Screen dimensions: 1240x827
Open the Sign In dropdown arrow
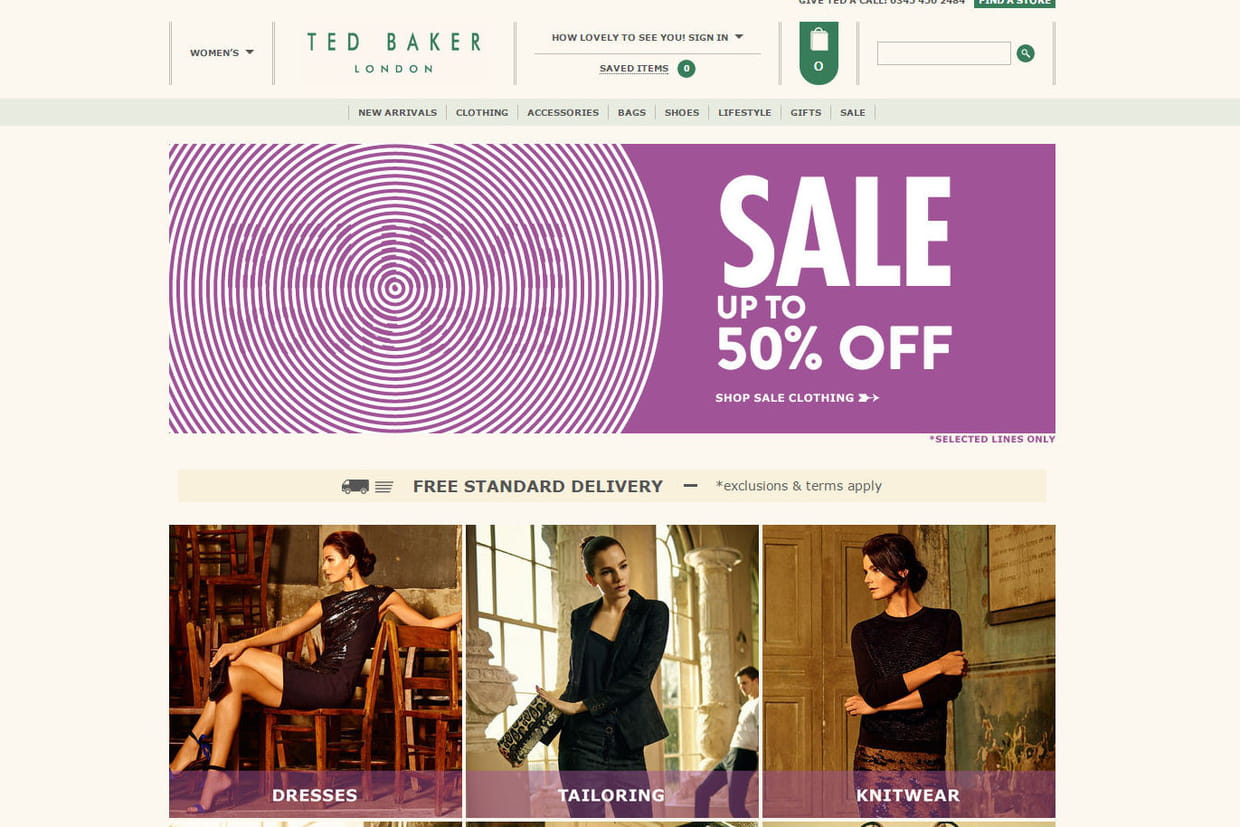point(739,37)
